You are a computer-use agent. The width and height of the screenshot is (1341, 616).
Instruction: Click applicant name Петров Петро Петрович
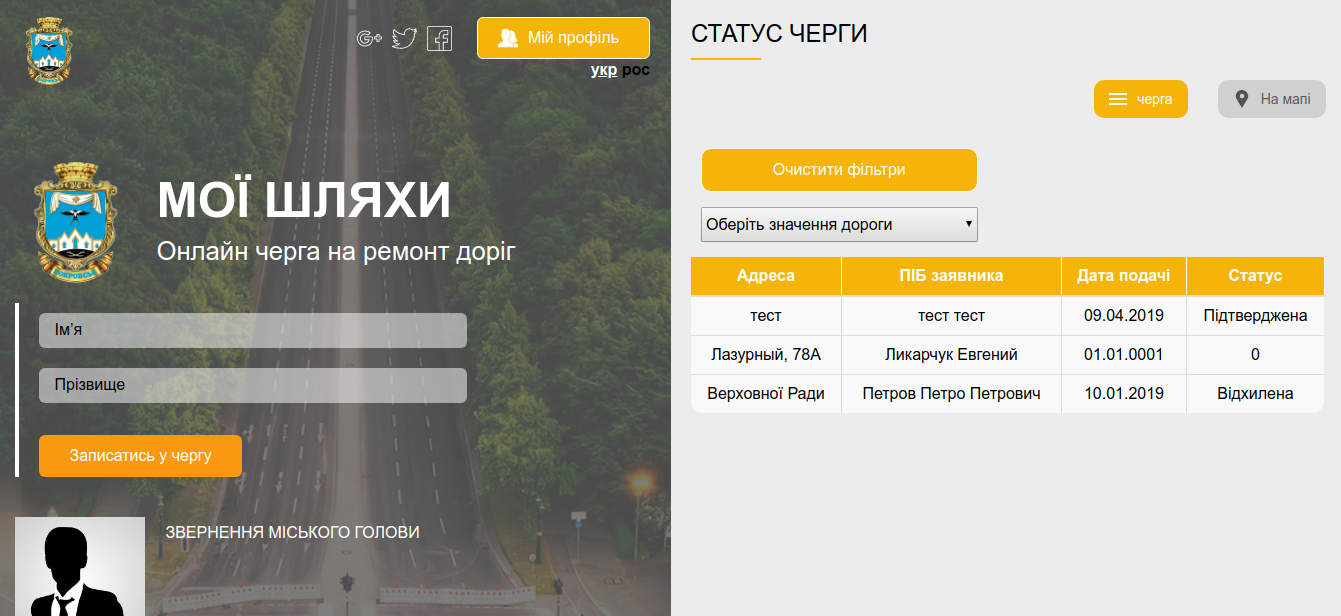pos(951,394)
